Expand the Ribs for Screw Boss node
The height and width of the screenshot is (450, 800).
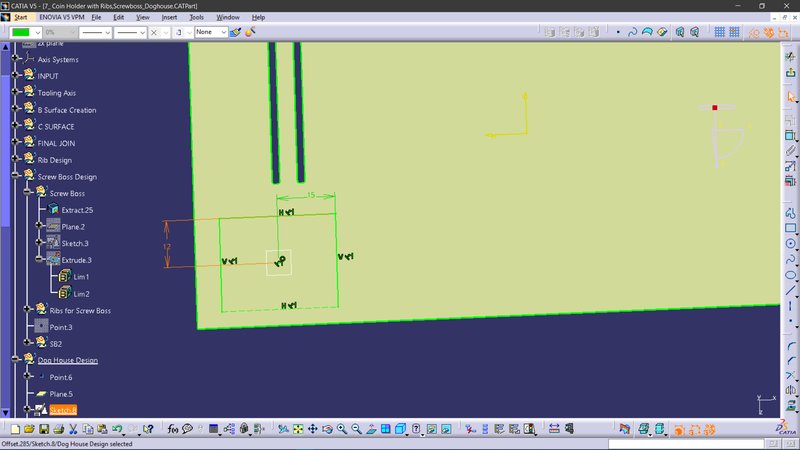click(x=28, y=309)
